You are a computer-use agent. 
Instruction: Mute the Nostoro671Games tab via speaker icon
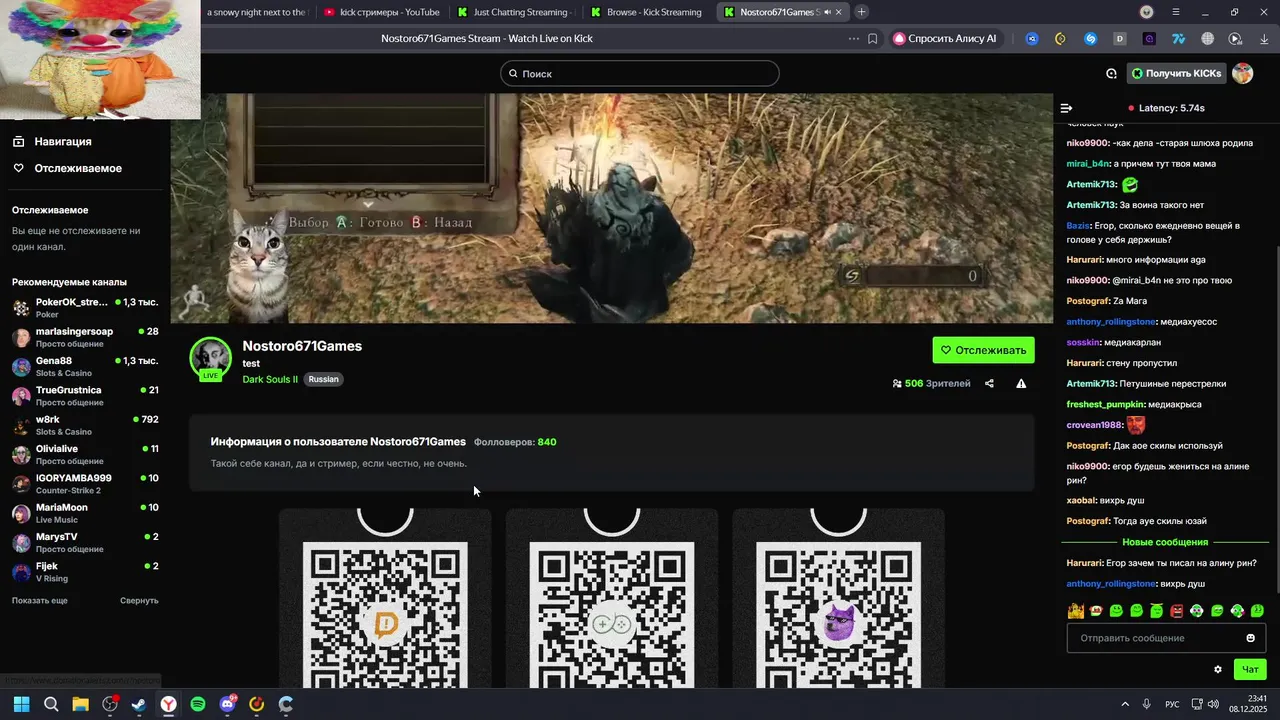[x=827, y=12]
